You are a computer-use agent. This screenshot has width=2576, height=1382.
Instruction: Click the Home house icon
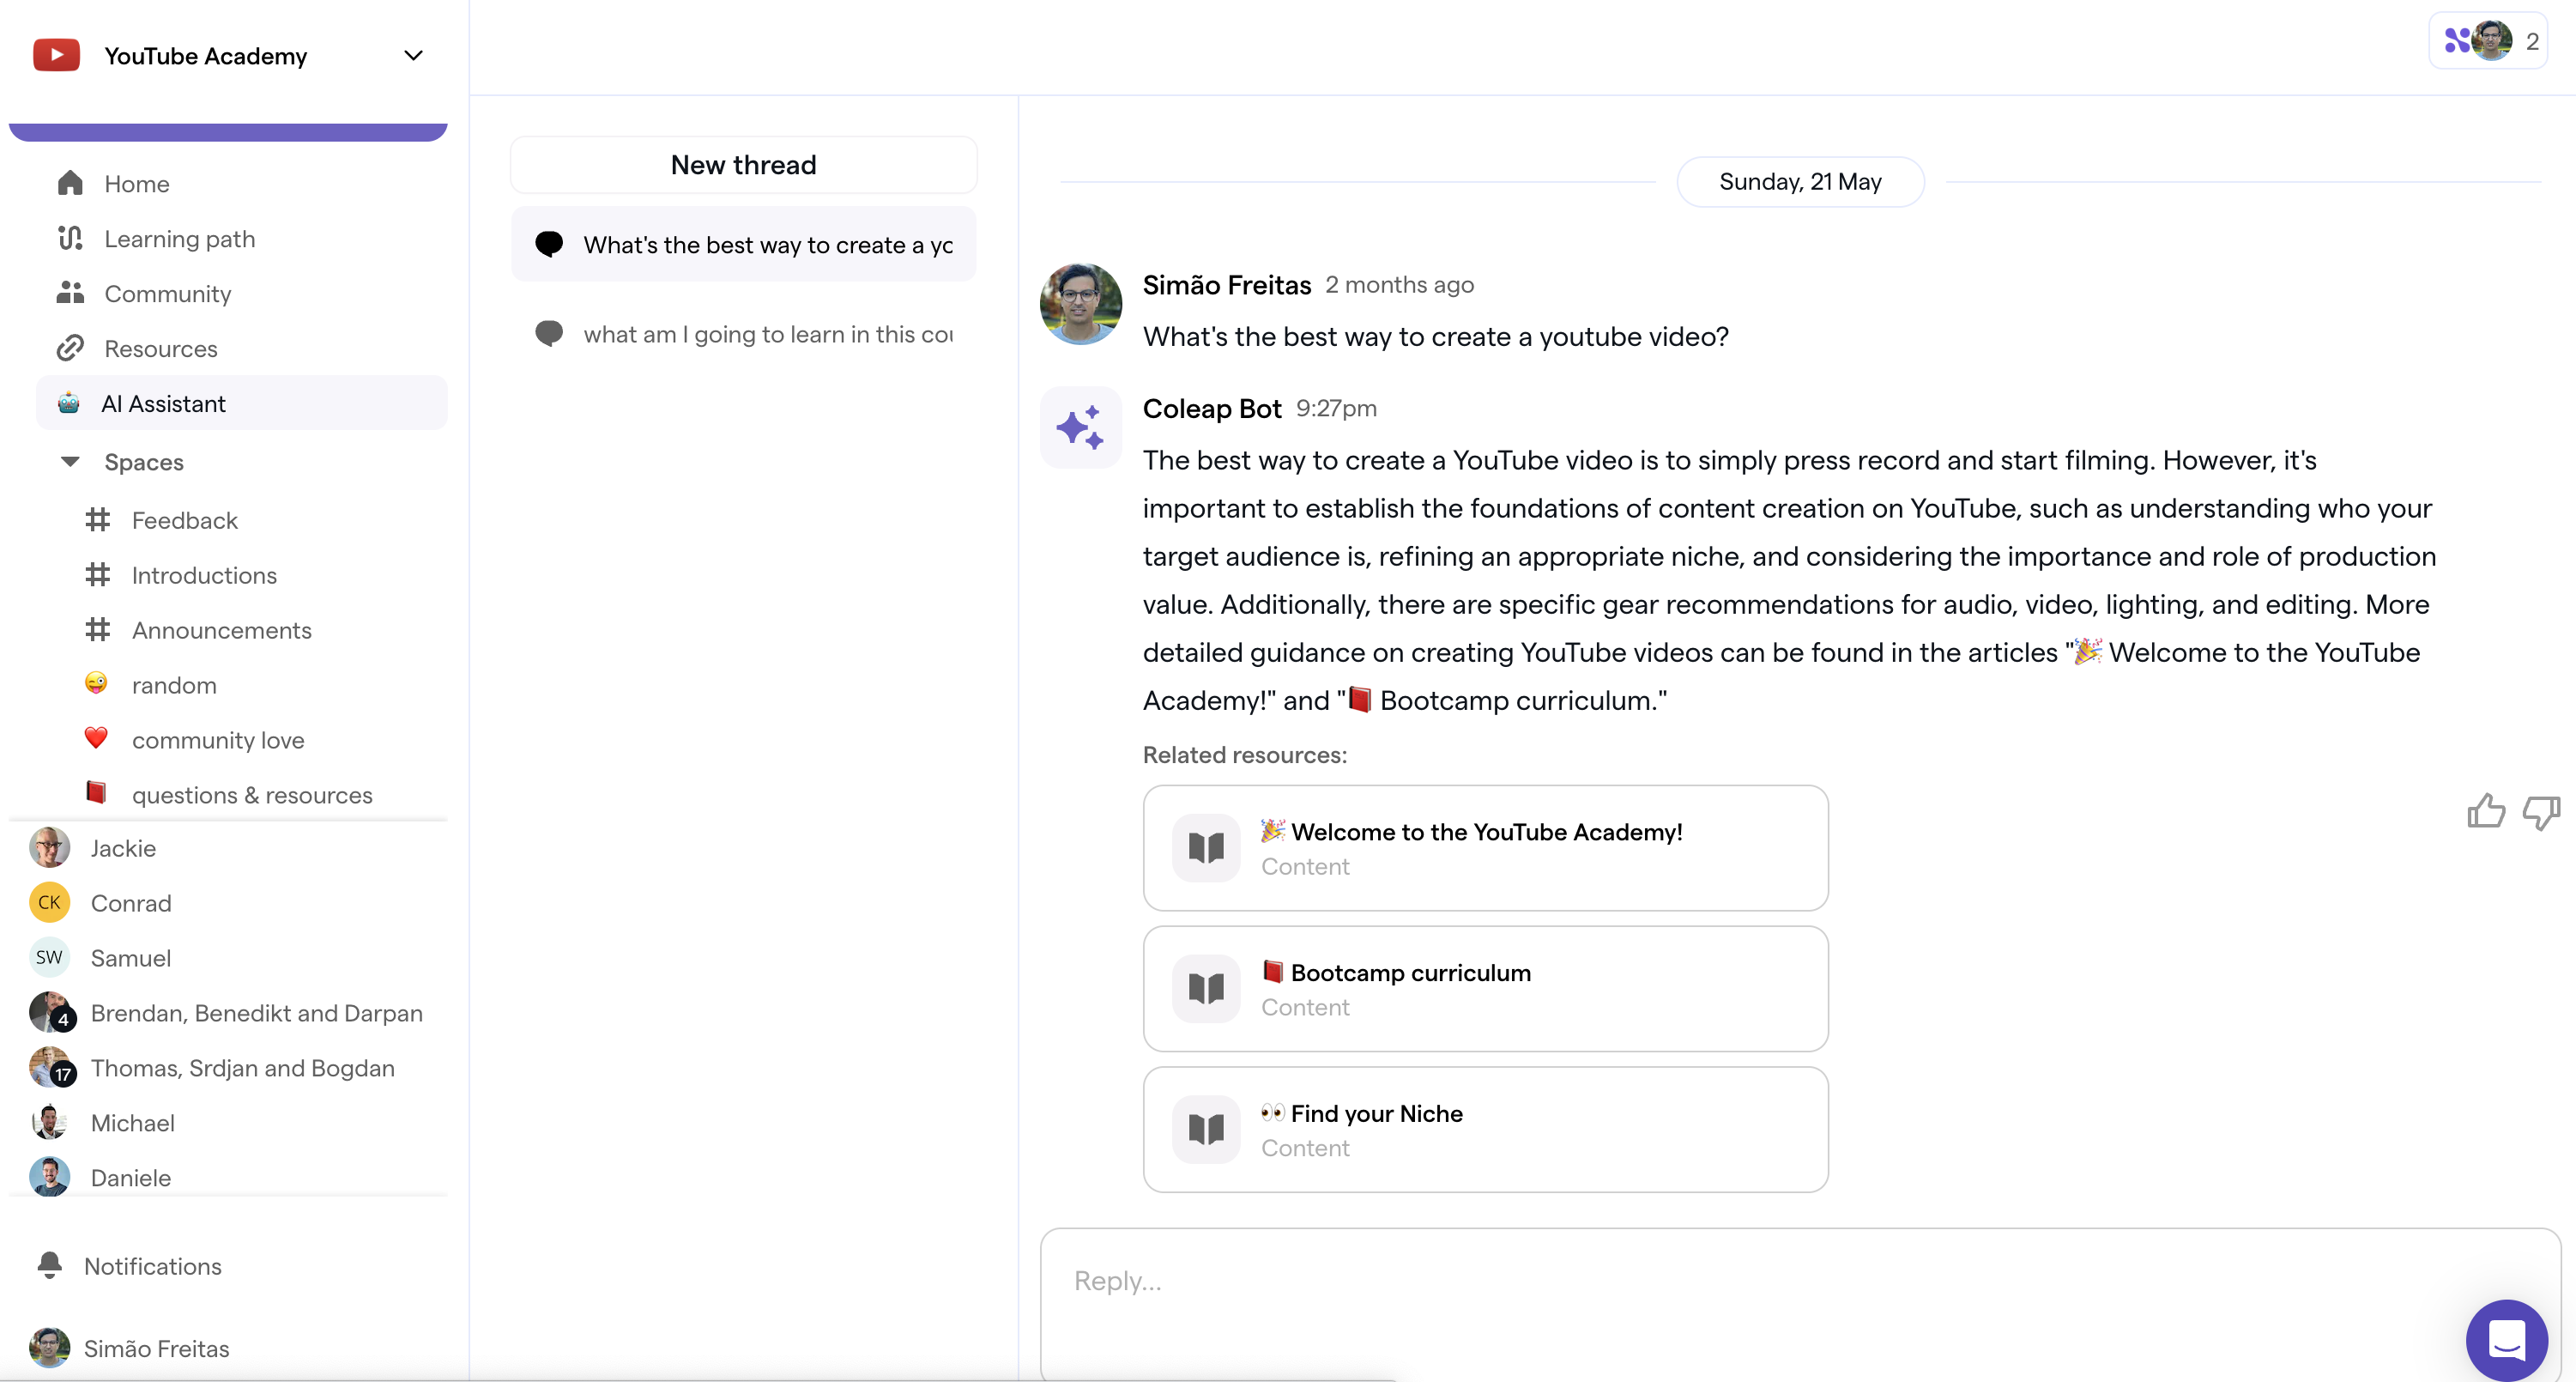coord(70,183)
